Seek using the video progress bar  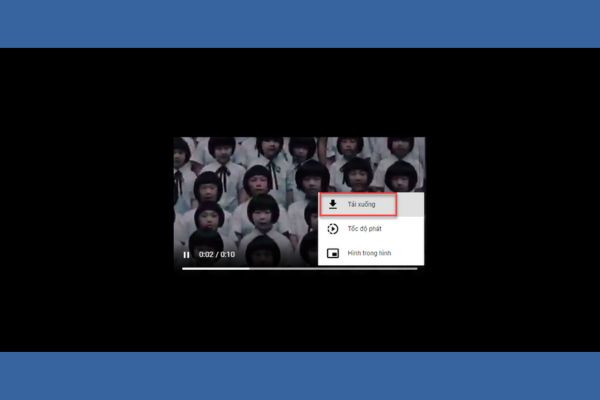point(300,269)
